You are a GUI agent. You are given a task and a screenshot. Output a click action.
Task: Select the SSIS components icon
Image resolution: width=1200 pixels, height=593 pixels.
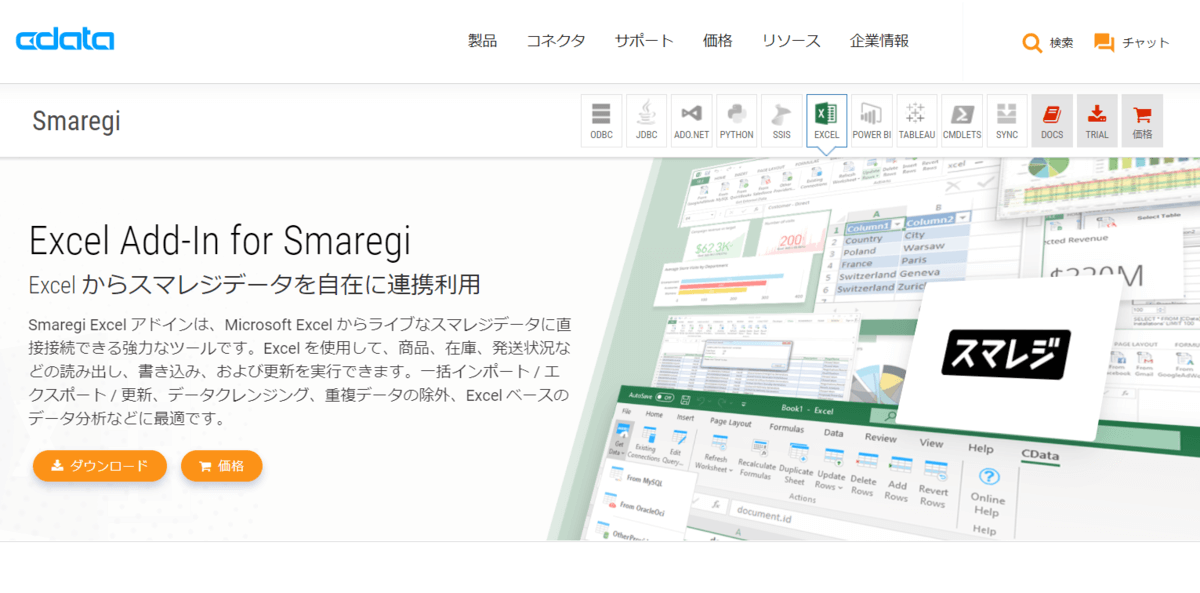tap(781, 121)
